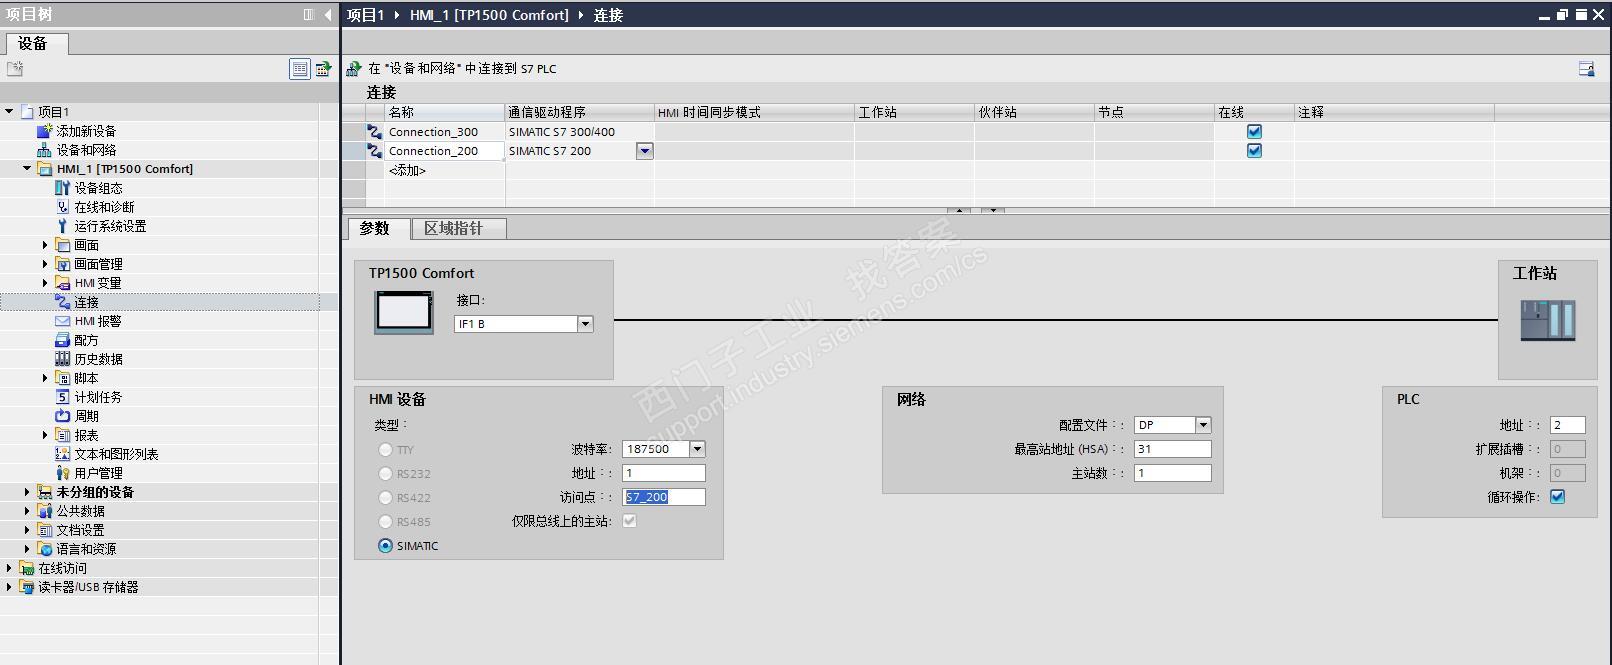
Task: Select the 连接 connections icon in tree
Action: click(62, 302)
